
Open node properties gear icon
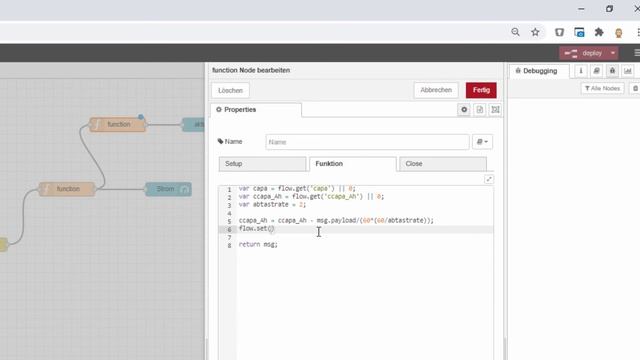coord(464,110)
